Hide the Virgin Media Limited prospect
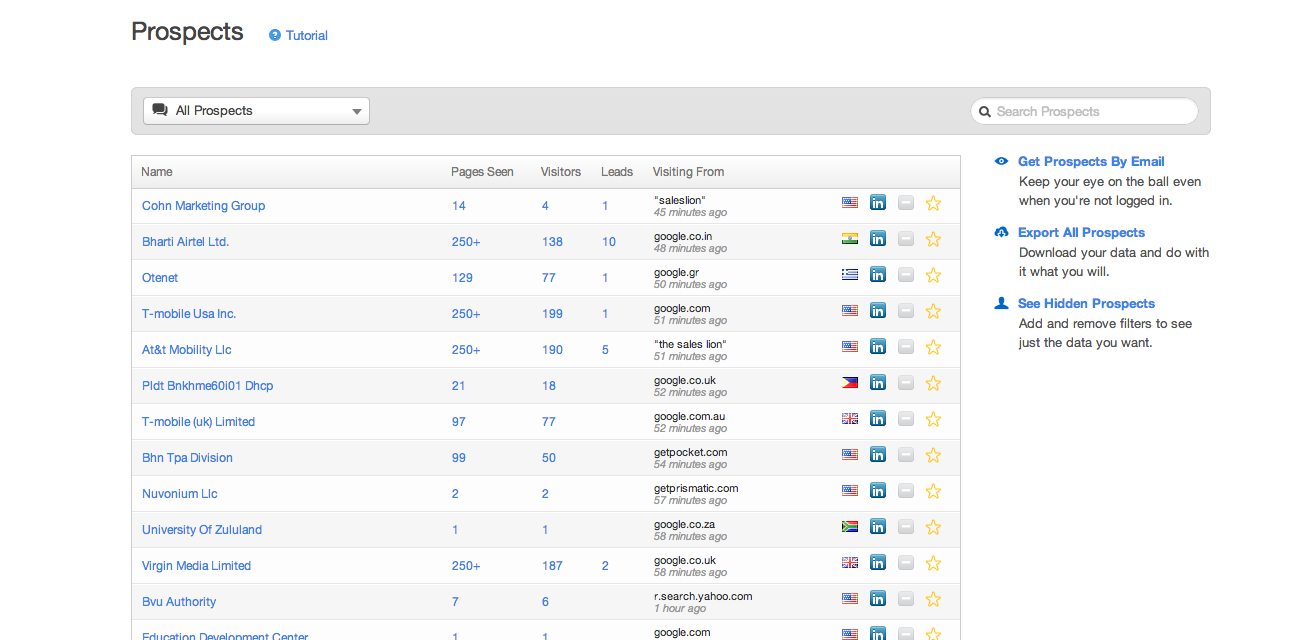 [905, 563]
